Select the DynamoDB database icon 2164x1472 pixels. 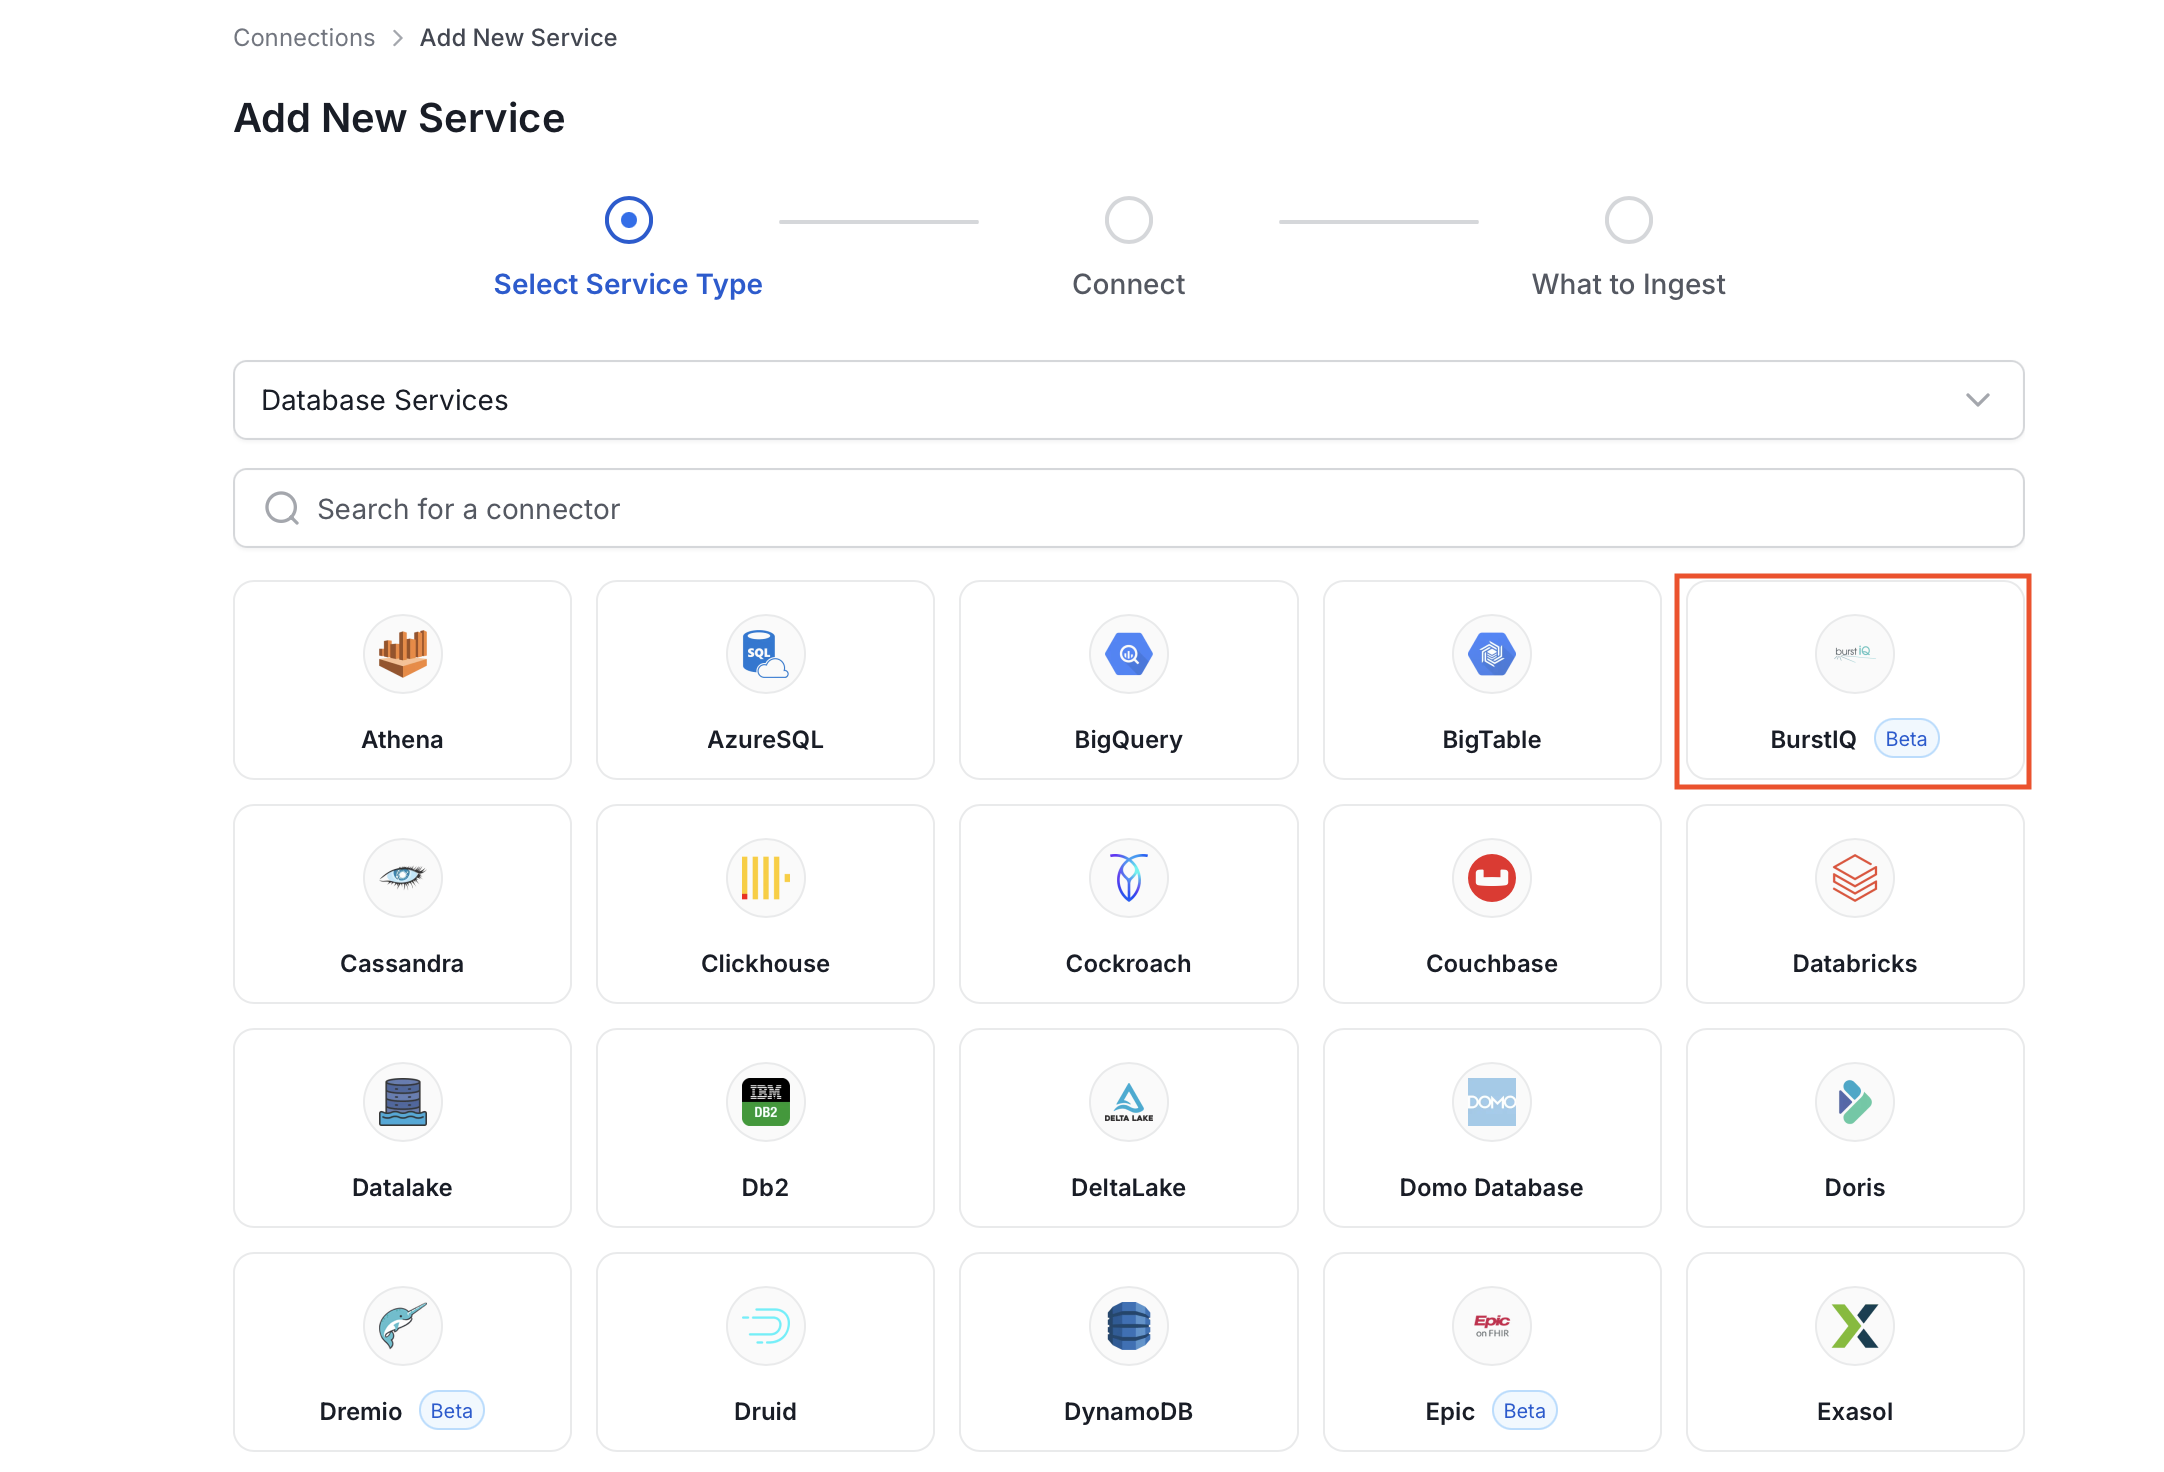point(1128,1326)
